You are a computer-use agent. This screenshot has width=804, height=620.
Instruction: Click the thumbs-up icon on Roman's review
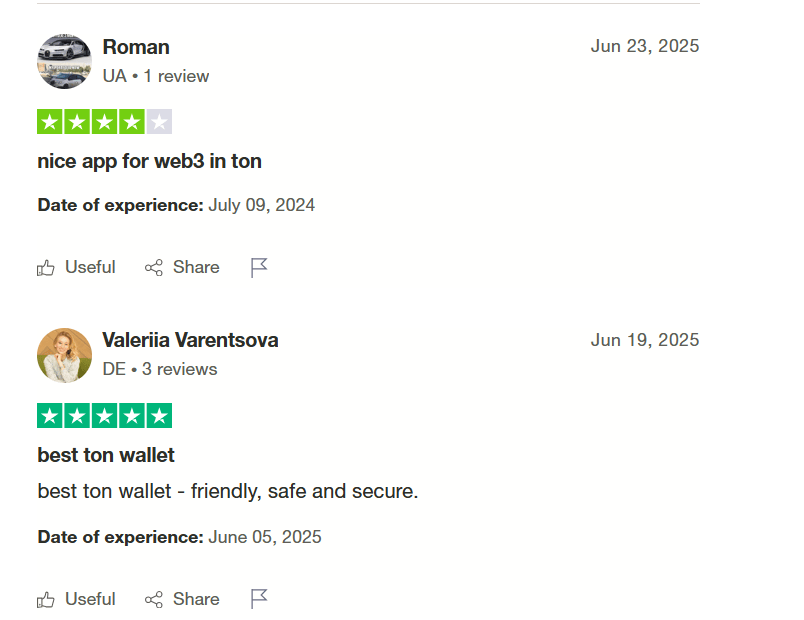[x=46, y=268]
